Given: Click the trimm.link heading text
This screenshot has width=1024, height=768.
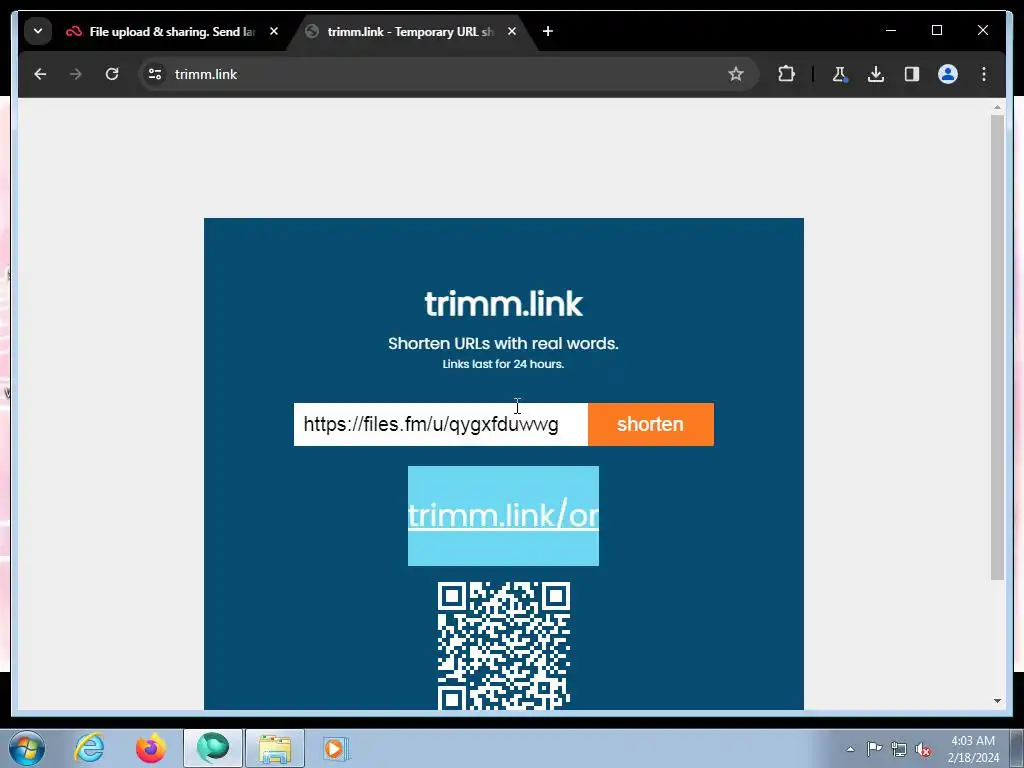Looking at the screenshot, I should click(504, 304).
